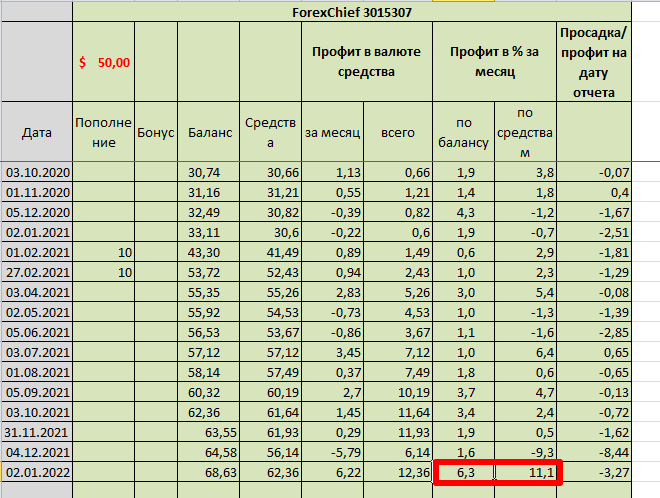This screenshot has height=498, width=660.
Task: Select date cell 27.02.2021
Action: (x=37, y=272)
